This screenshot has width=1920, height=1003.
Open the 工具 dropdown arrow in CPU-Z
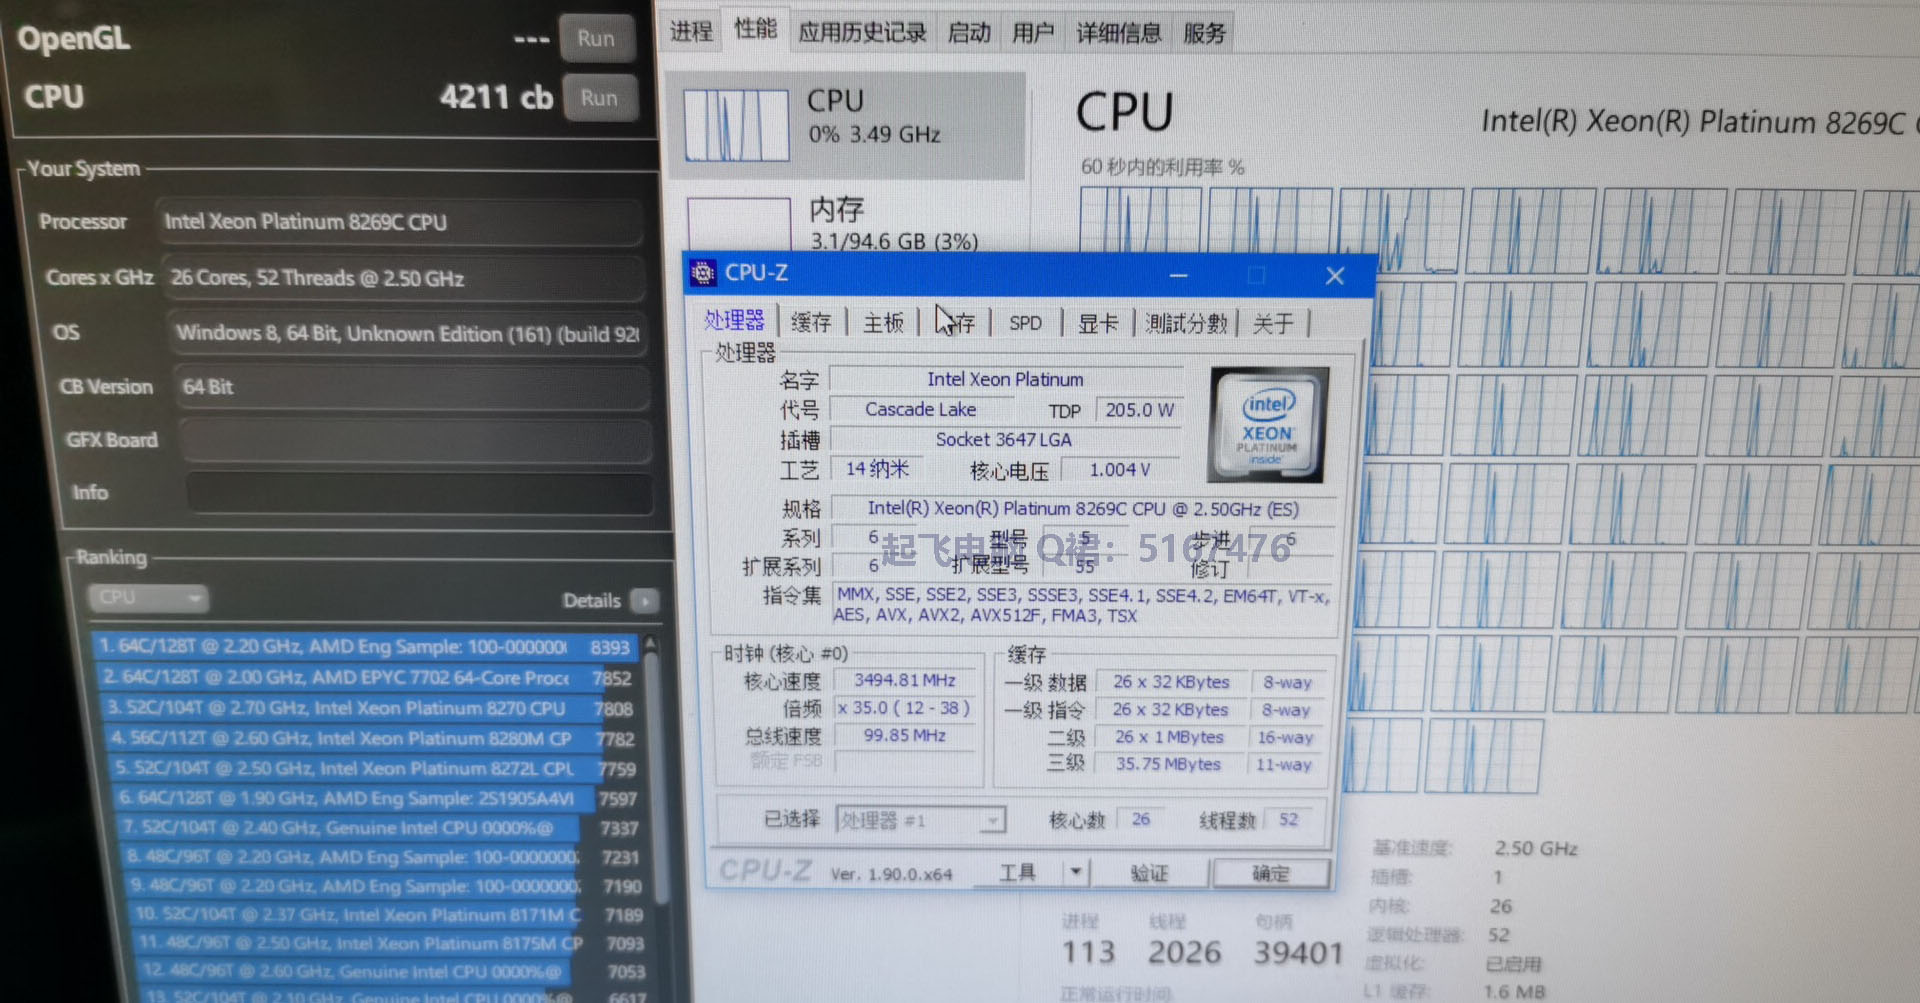pyautogui.click(x=1075, y=873)
